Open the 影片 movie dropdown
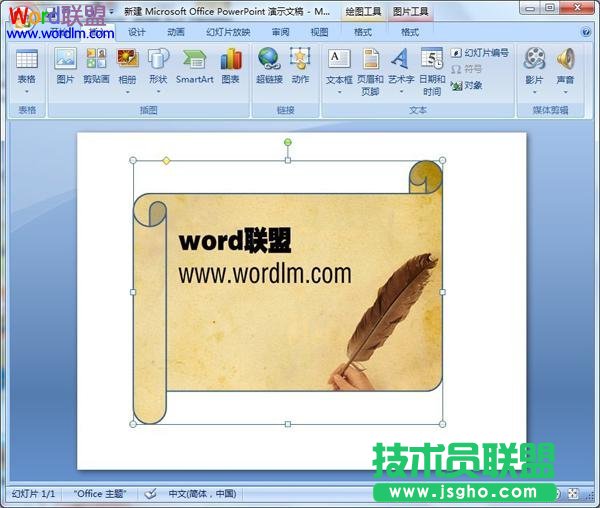Image resolution: width=600 pixels, height=508 pixels. point(534,91)
